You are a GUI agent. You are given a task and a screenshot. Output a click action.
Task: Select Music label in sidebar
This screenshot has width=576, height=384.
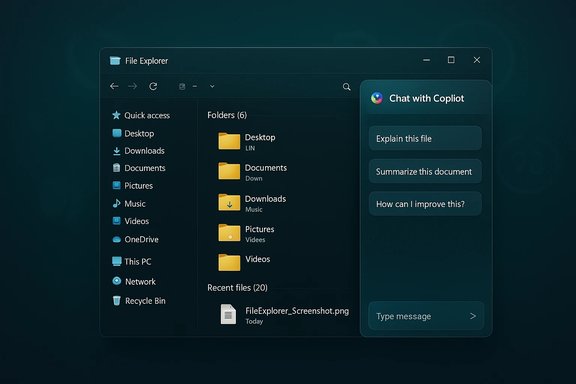pos(135,204)
